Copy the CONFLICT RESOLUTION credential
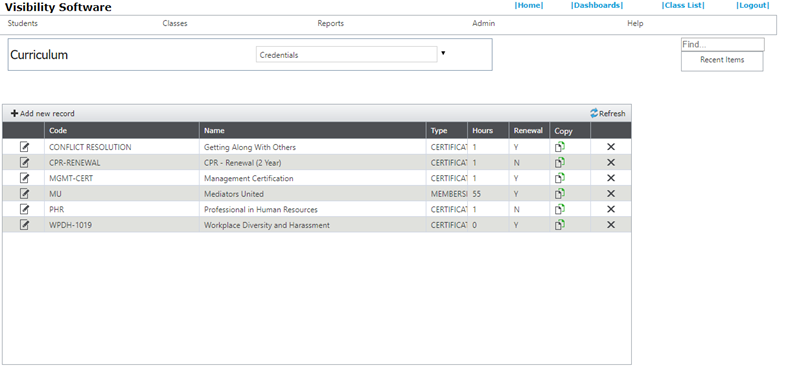The height and width of the screenshot is (372, 800). 560,147
